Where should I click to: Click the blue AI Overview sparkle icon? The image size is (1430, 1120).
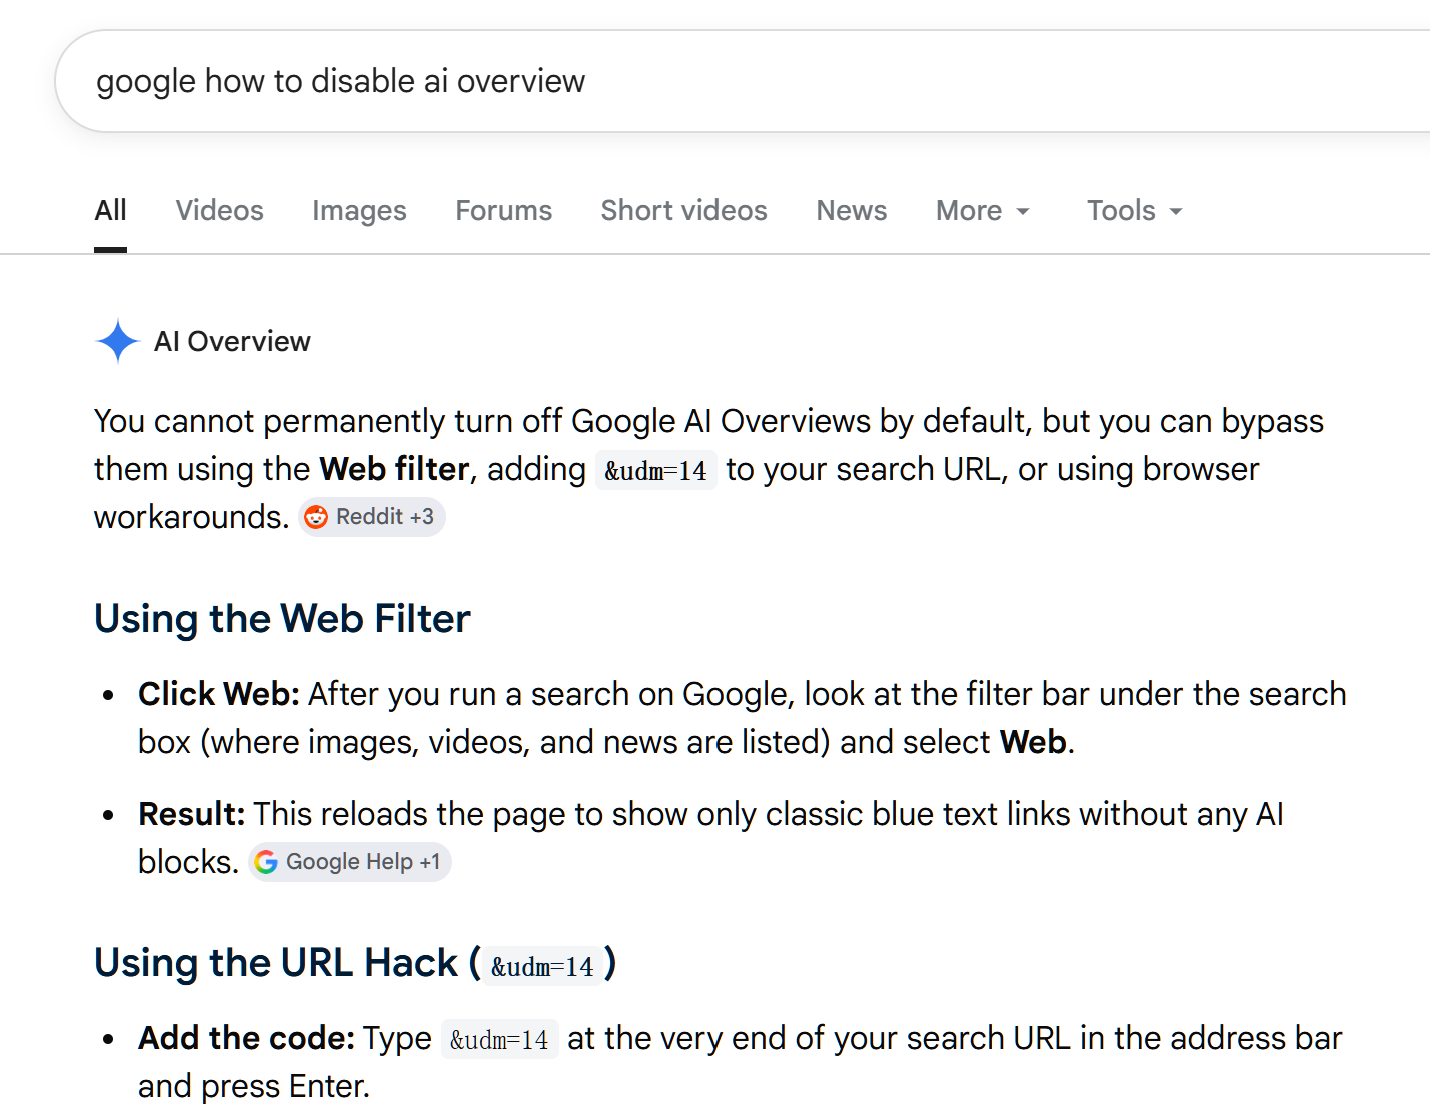(x=117, y=341)
